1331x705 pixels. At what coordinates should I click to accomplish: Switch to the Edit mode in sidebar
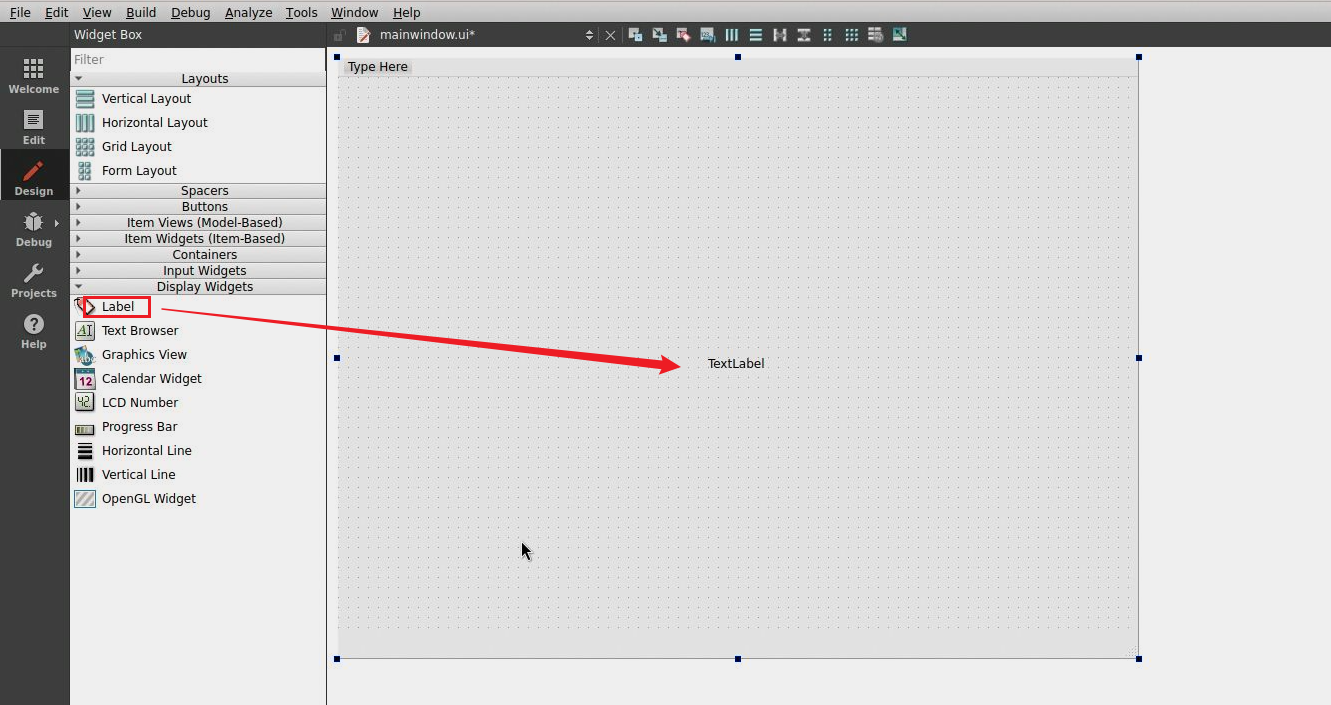[34, 127]
